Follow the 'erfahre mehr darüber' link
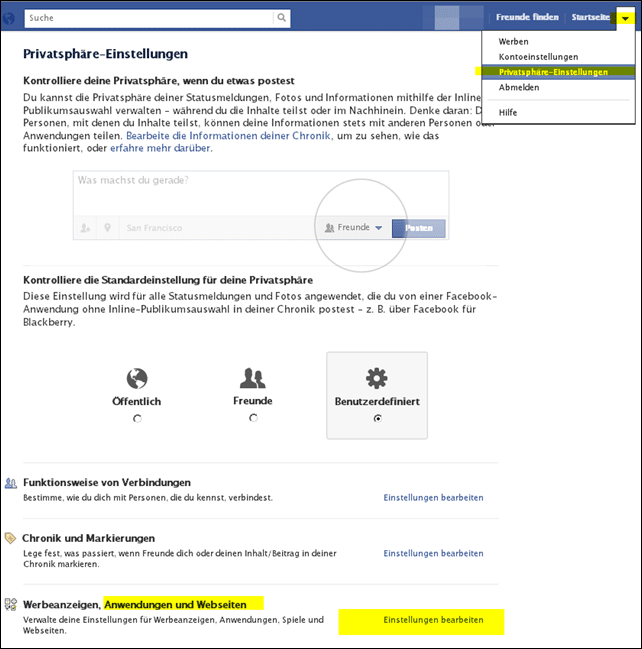 160,148
